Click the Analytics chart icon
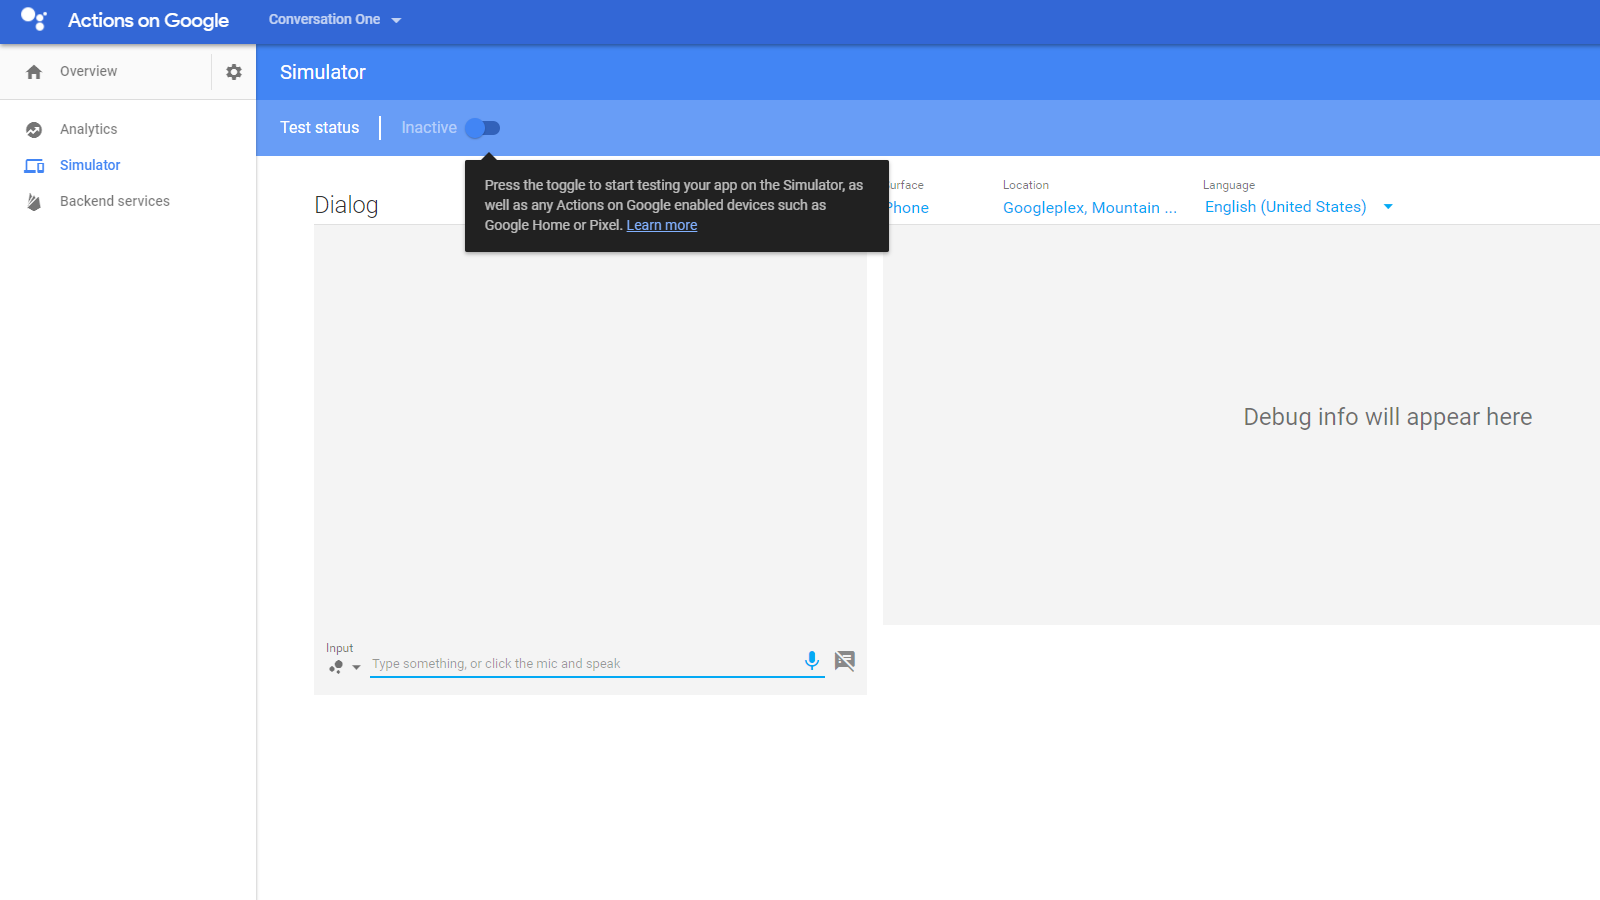 [34, 130]
